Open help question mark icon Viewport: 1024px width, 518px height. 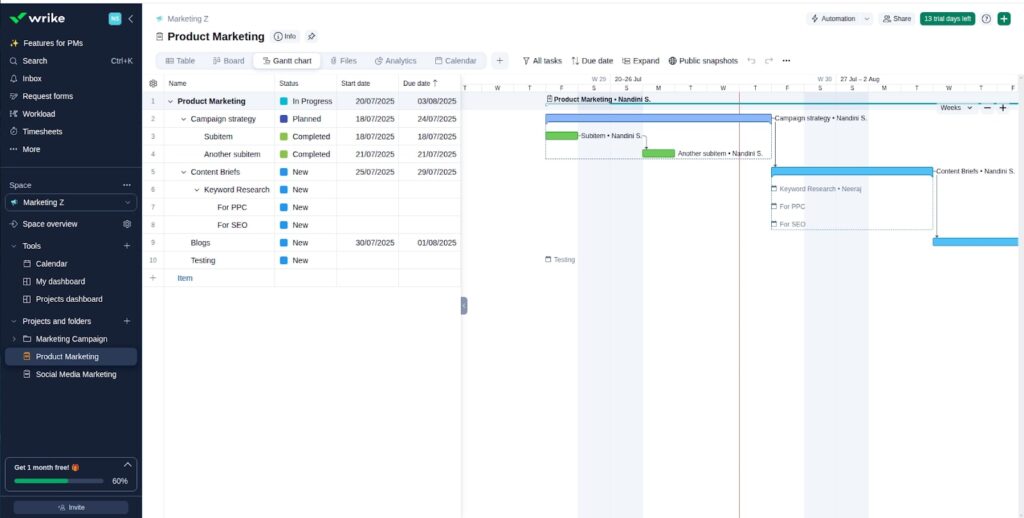986,19
